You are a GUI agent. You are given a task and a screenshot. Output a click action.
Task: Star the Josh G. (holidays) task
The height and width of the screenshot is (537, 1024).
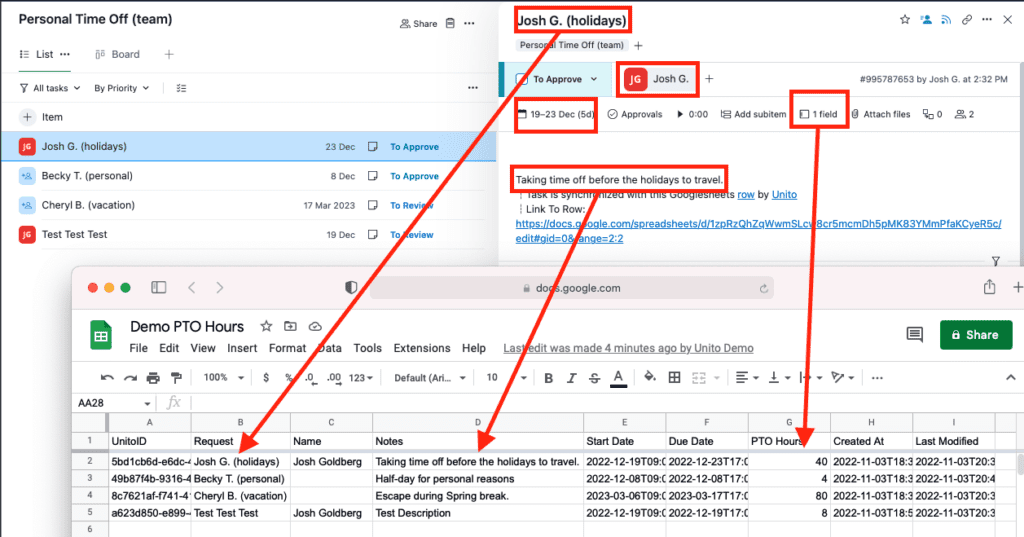pos(904,19)
